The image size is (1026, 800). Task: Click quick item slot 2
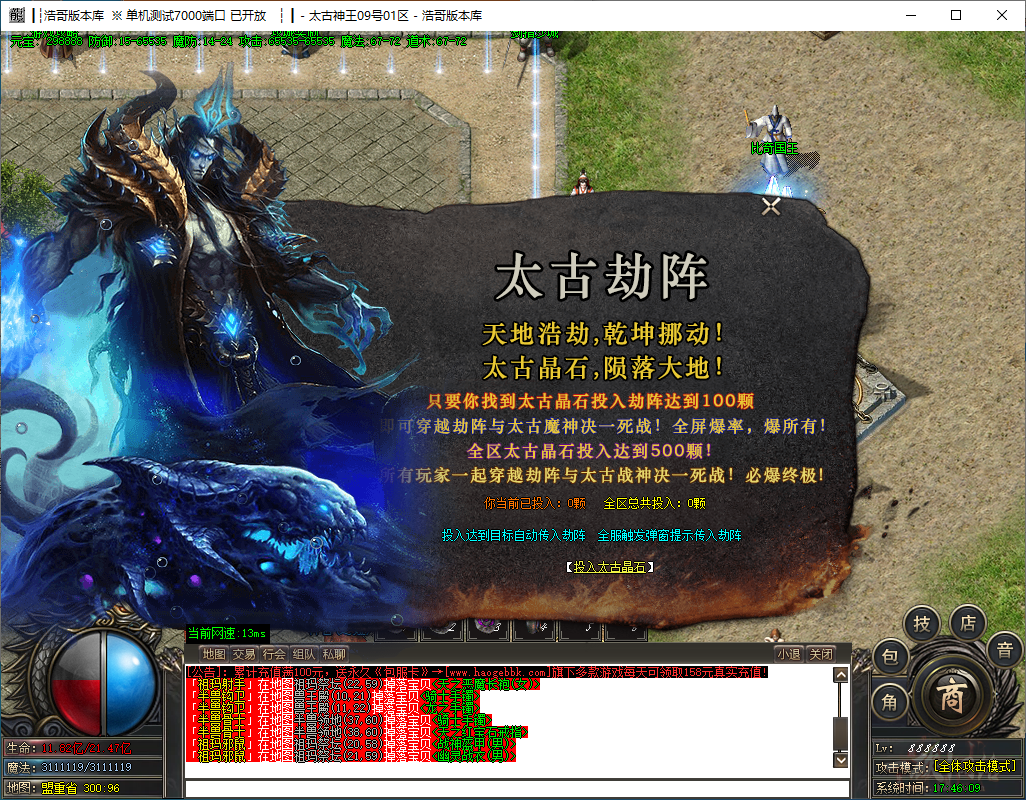pyautogui.click(x=442, y=628)
